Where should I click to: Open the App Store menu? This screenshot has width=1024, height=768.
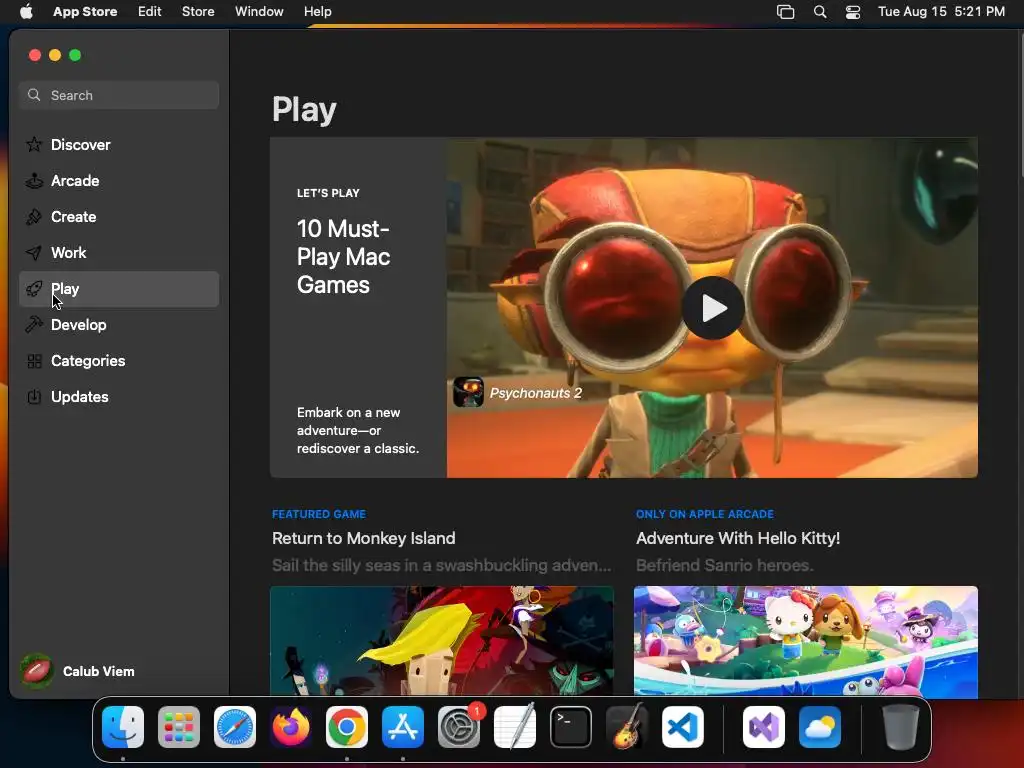(85, 12)
